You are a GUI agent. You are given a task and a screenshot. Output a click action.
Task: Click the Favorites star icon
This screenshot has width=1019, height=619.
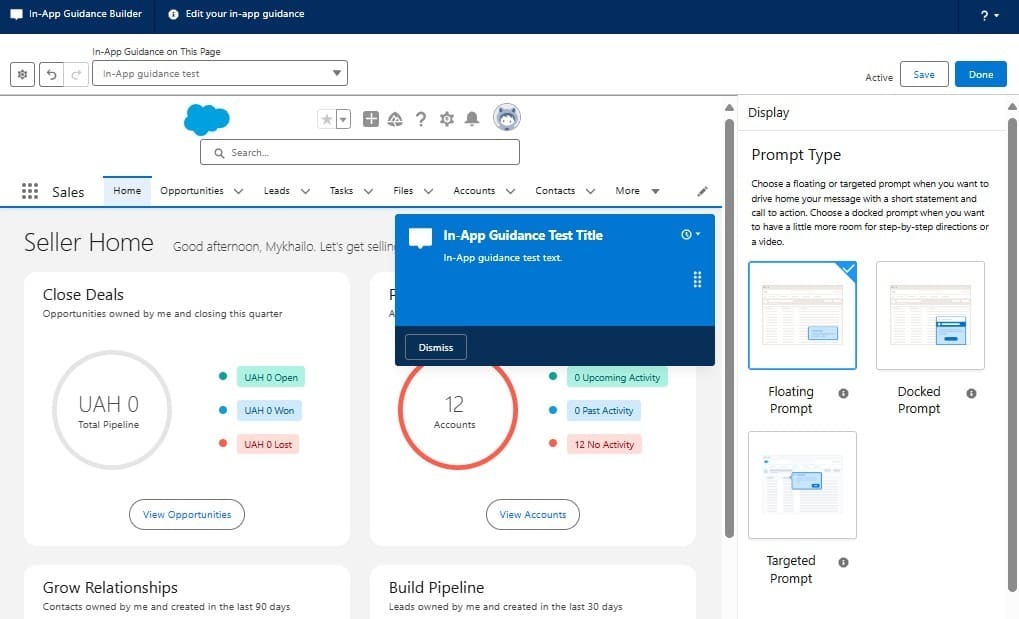[x=326, y=119]
